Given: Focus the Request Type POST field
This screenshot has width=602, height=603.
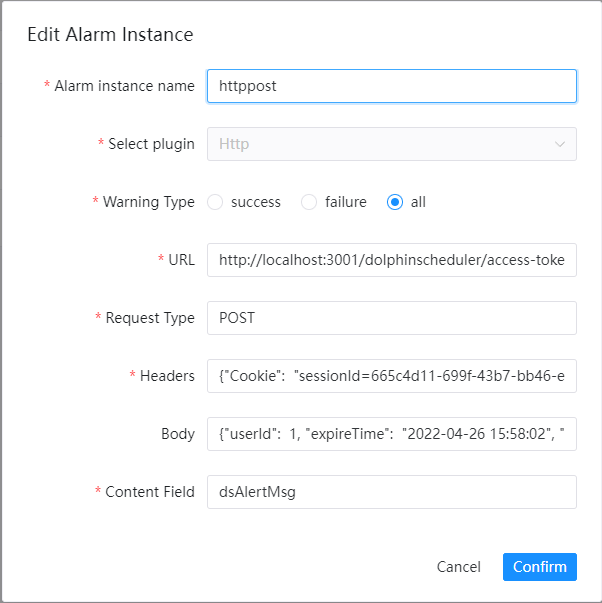Looking at the screenshot, I should [391, 318].
